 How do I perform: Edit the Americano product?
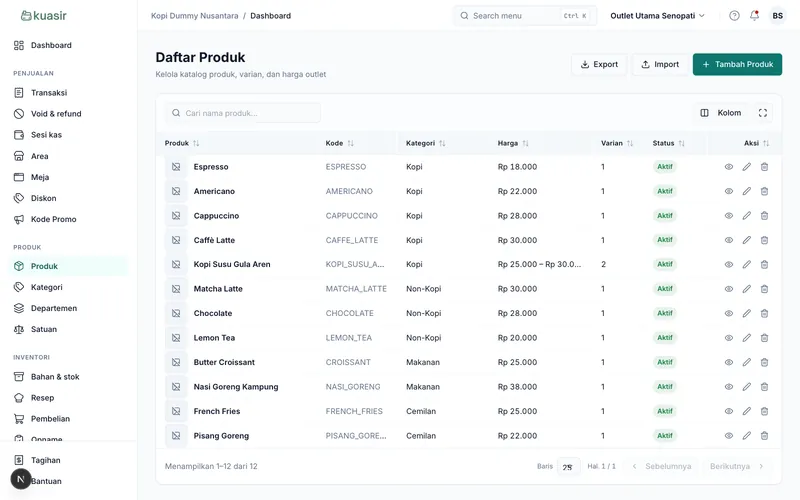pos(746,191)
